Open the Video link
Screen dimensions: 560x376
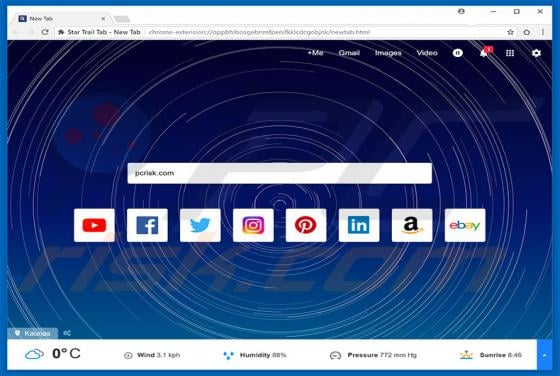click(427, 53)
